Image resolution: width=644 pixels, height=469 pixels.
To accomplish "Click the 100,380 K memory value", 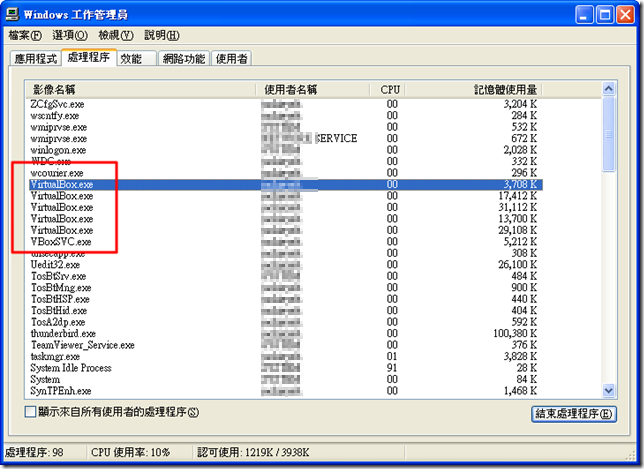I will (x=515, y=333).
